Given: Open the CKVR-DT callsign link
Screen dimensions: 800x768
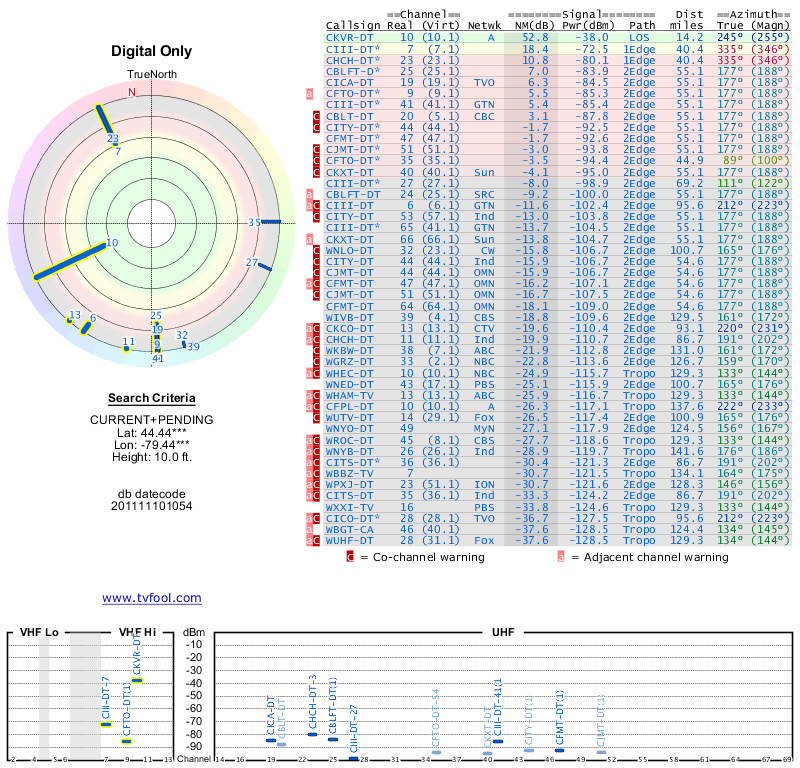Looking at the screenshot, I should 349,37.
